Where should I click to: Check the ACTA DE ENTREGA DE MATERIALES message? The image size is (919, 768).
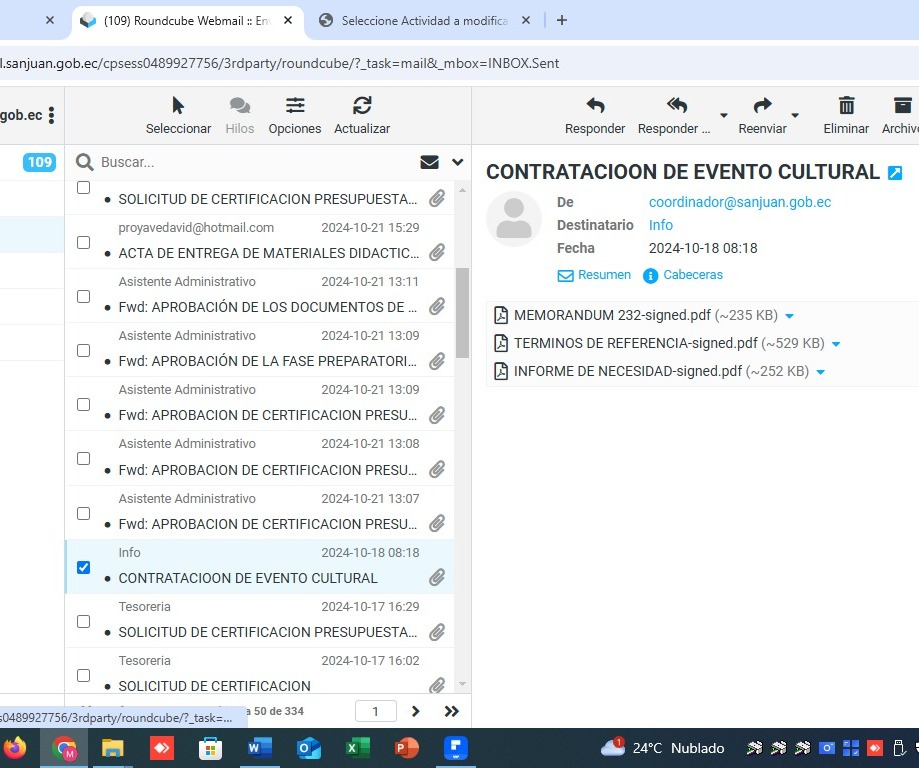[x=83, y=242]
